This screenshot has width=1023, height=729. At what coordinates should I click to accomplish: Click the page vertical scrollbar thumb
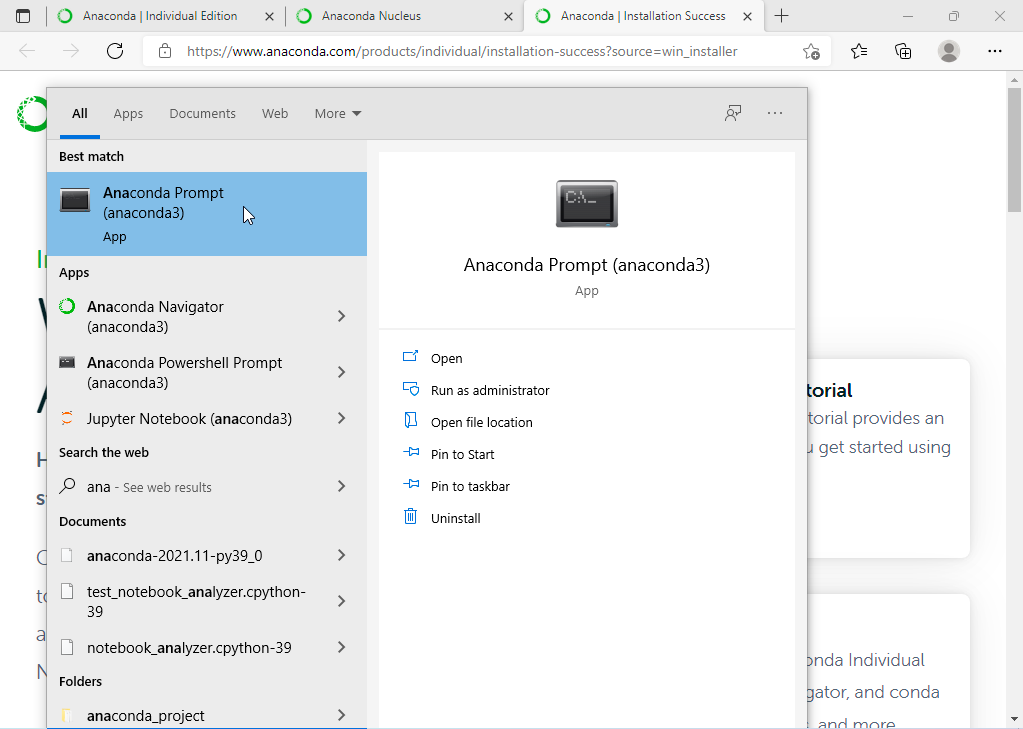1014,150
